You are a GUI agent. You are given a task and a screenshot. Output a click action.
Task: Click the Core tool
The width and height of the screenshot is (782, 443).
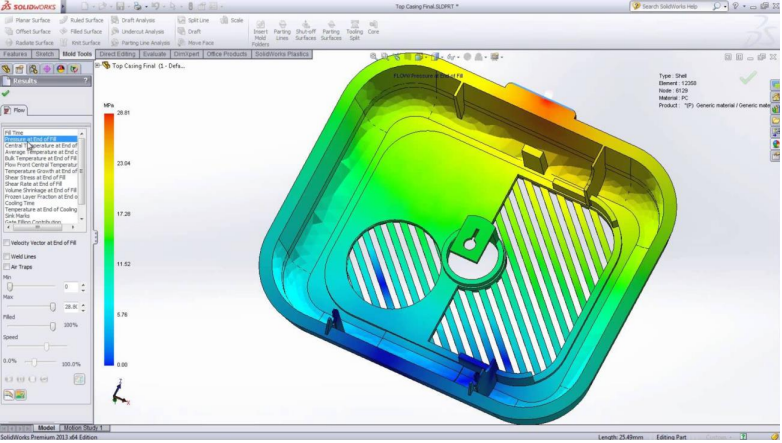pos(374,27)
